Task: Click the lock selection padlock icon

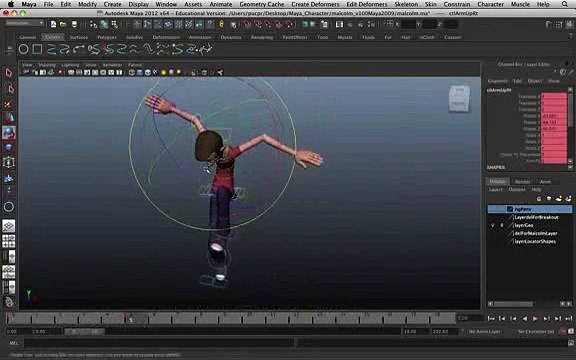Action: [x=222, y=25]
